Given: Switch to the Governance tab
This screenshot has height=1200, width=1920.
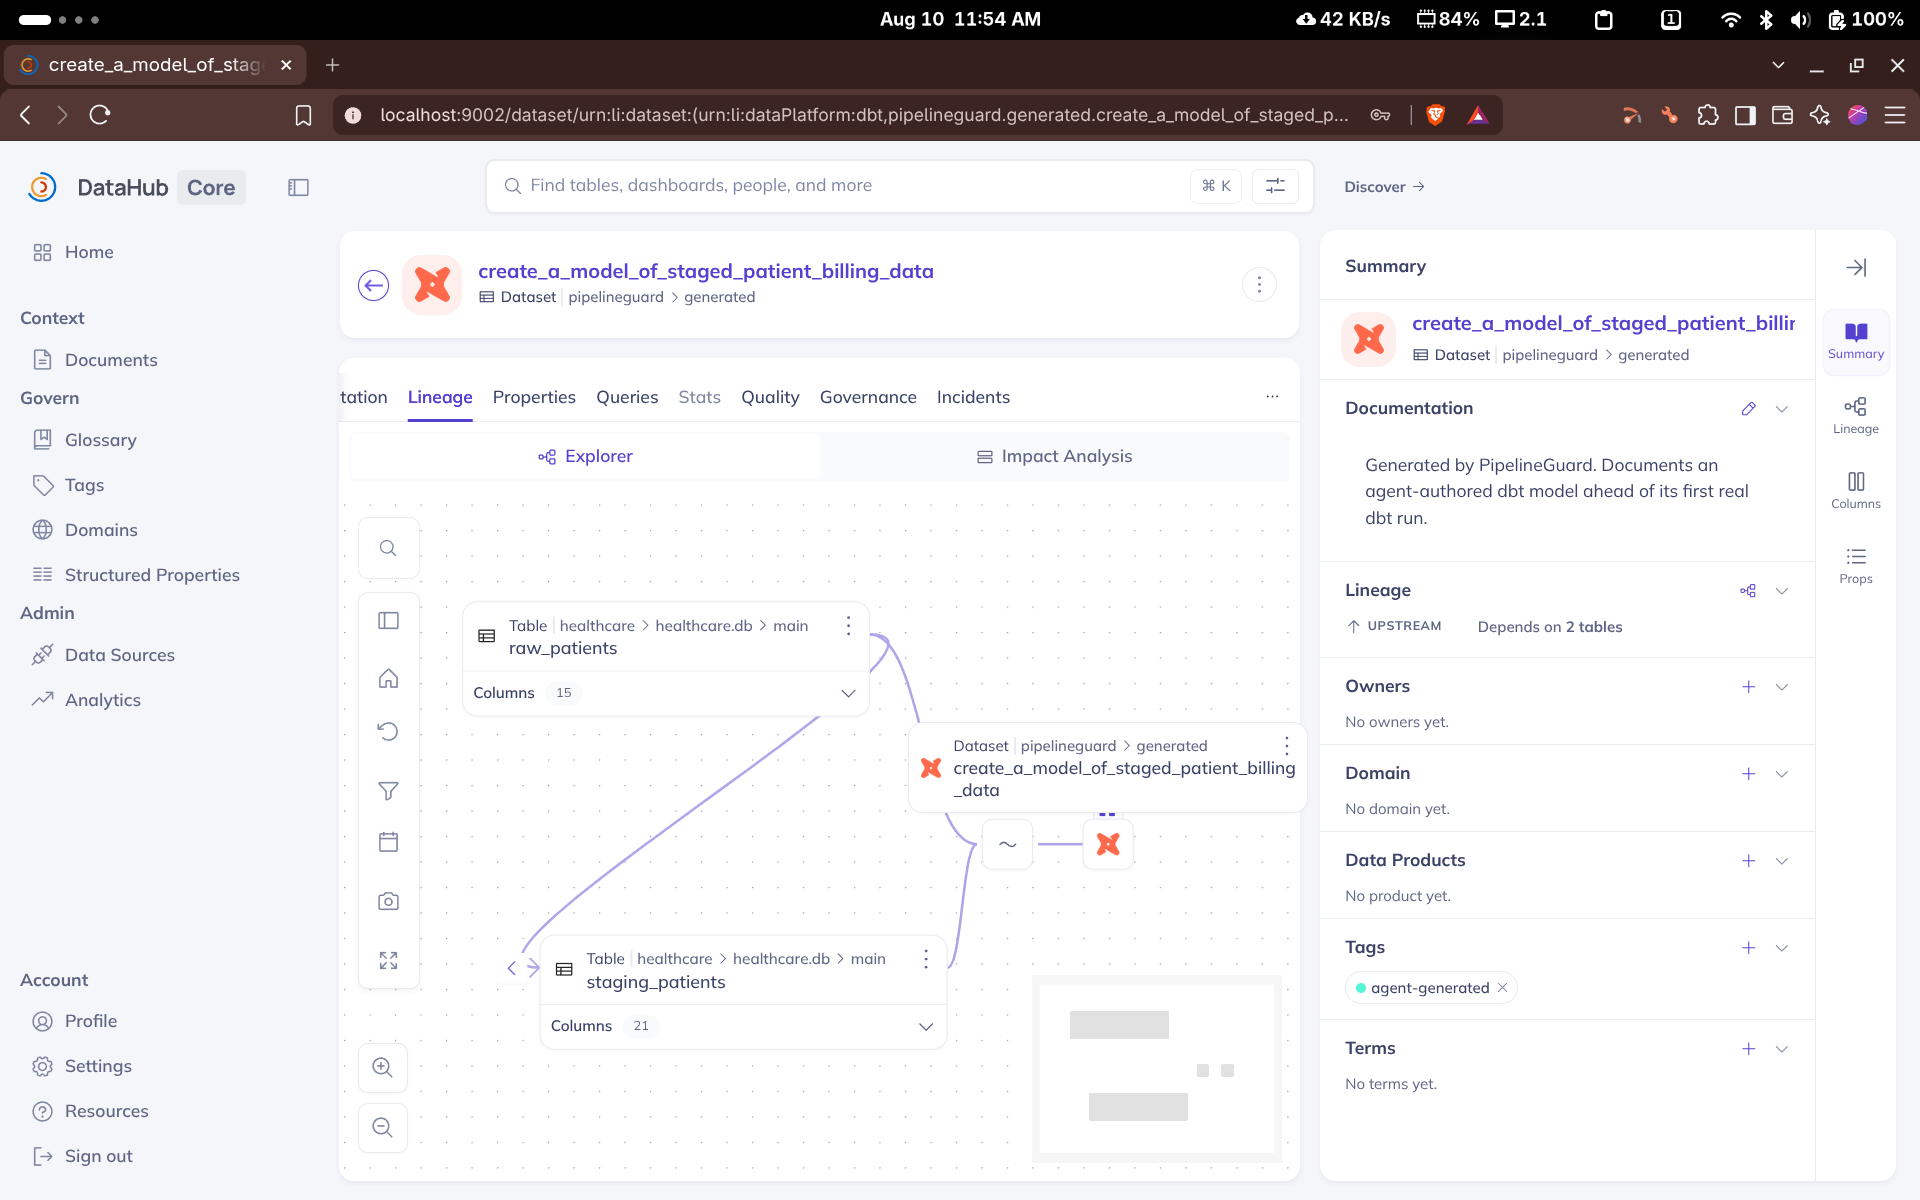Looking at the screenshot, I should 868,397.
